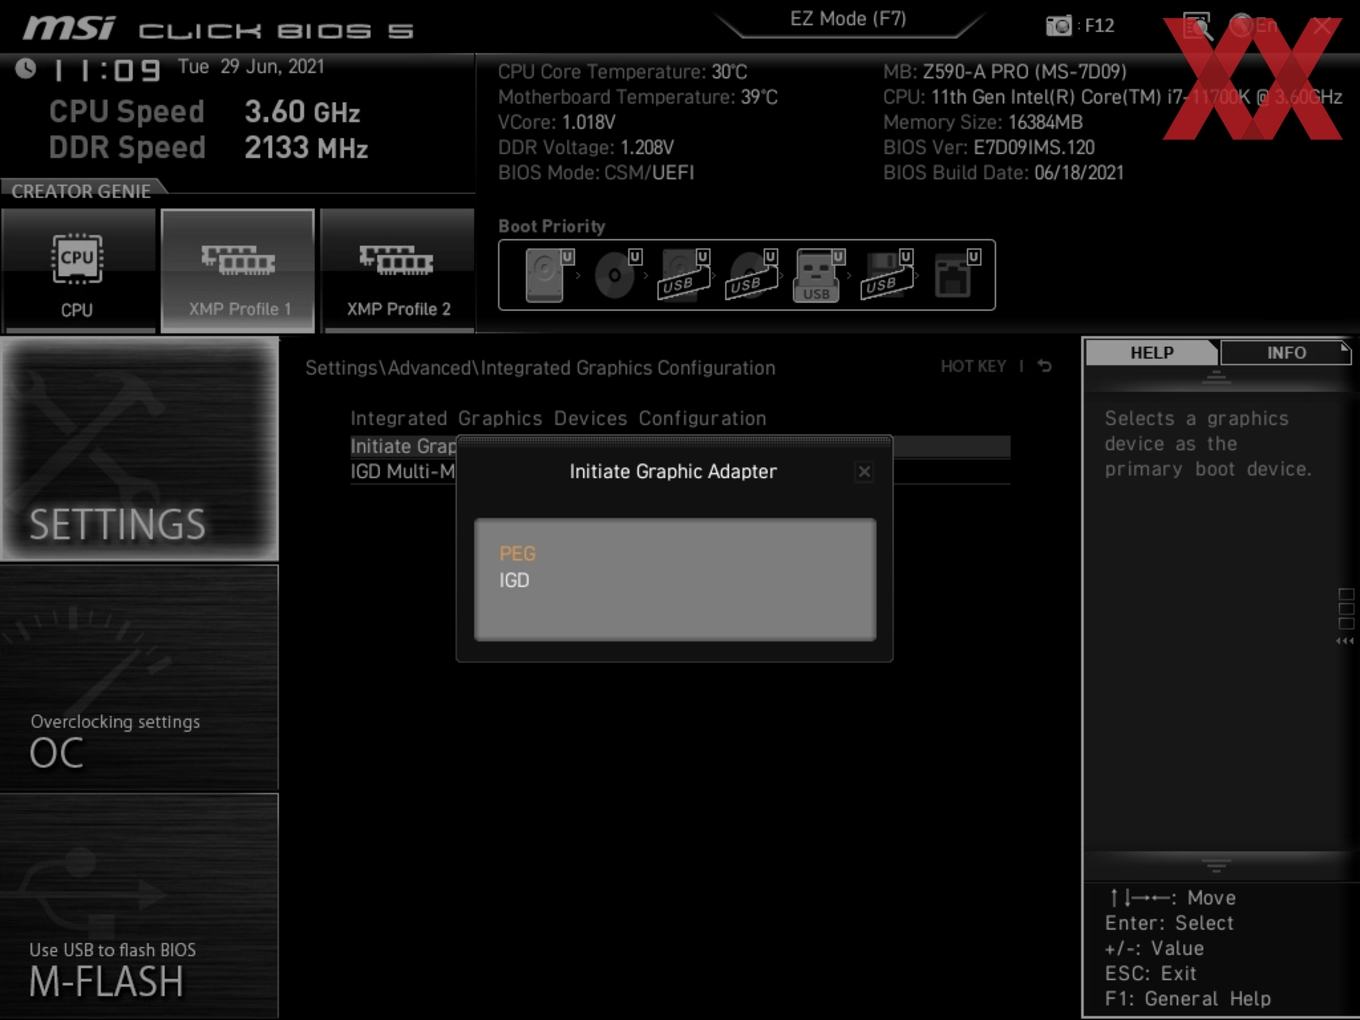The width and height of the screenshot is (1360, 1020).
Task: Click the ESC: Exit hint
Action: tap(1150, 973)
